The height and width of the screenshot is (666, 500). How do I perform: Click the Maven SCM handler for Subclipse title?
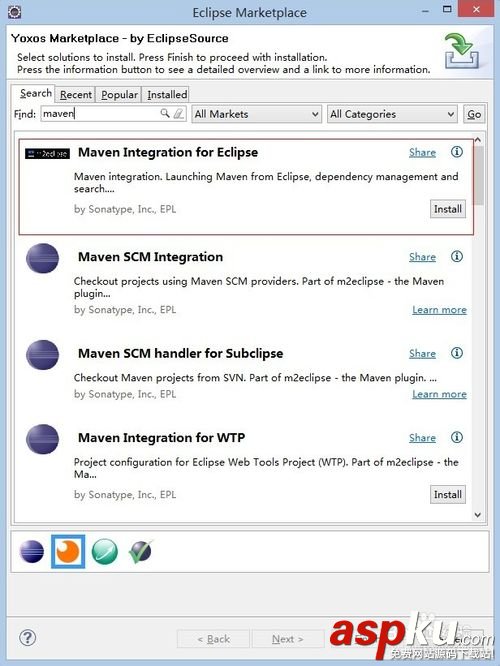coord(181,353)
